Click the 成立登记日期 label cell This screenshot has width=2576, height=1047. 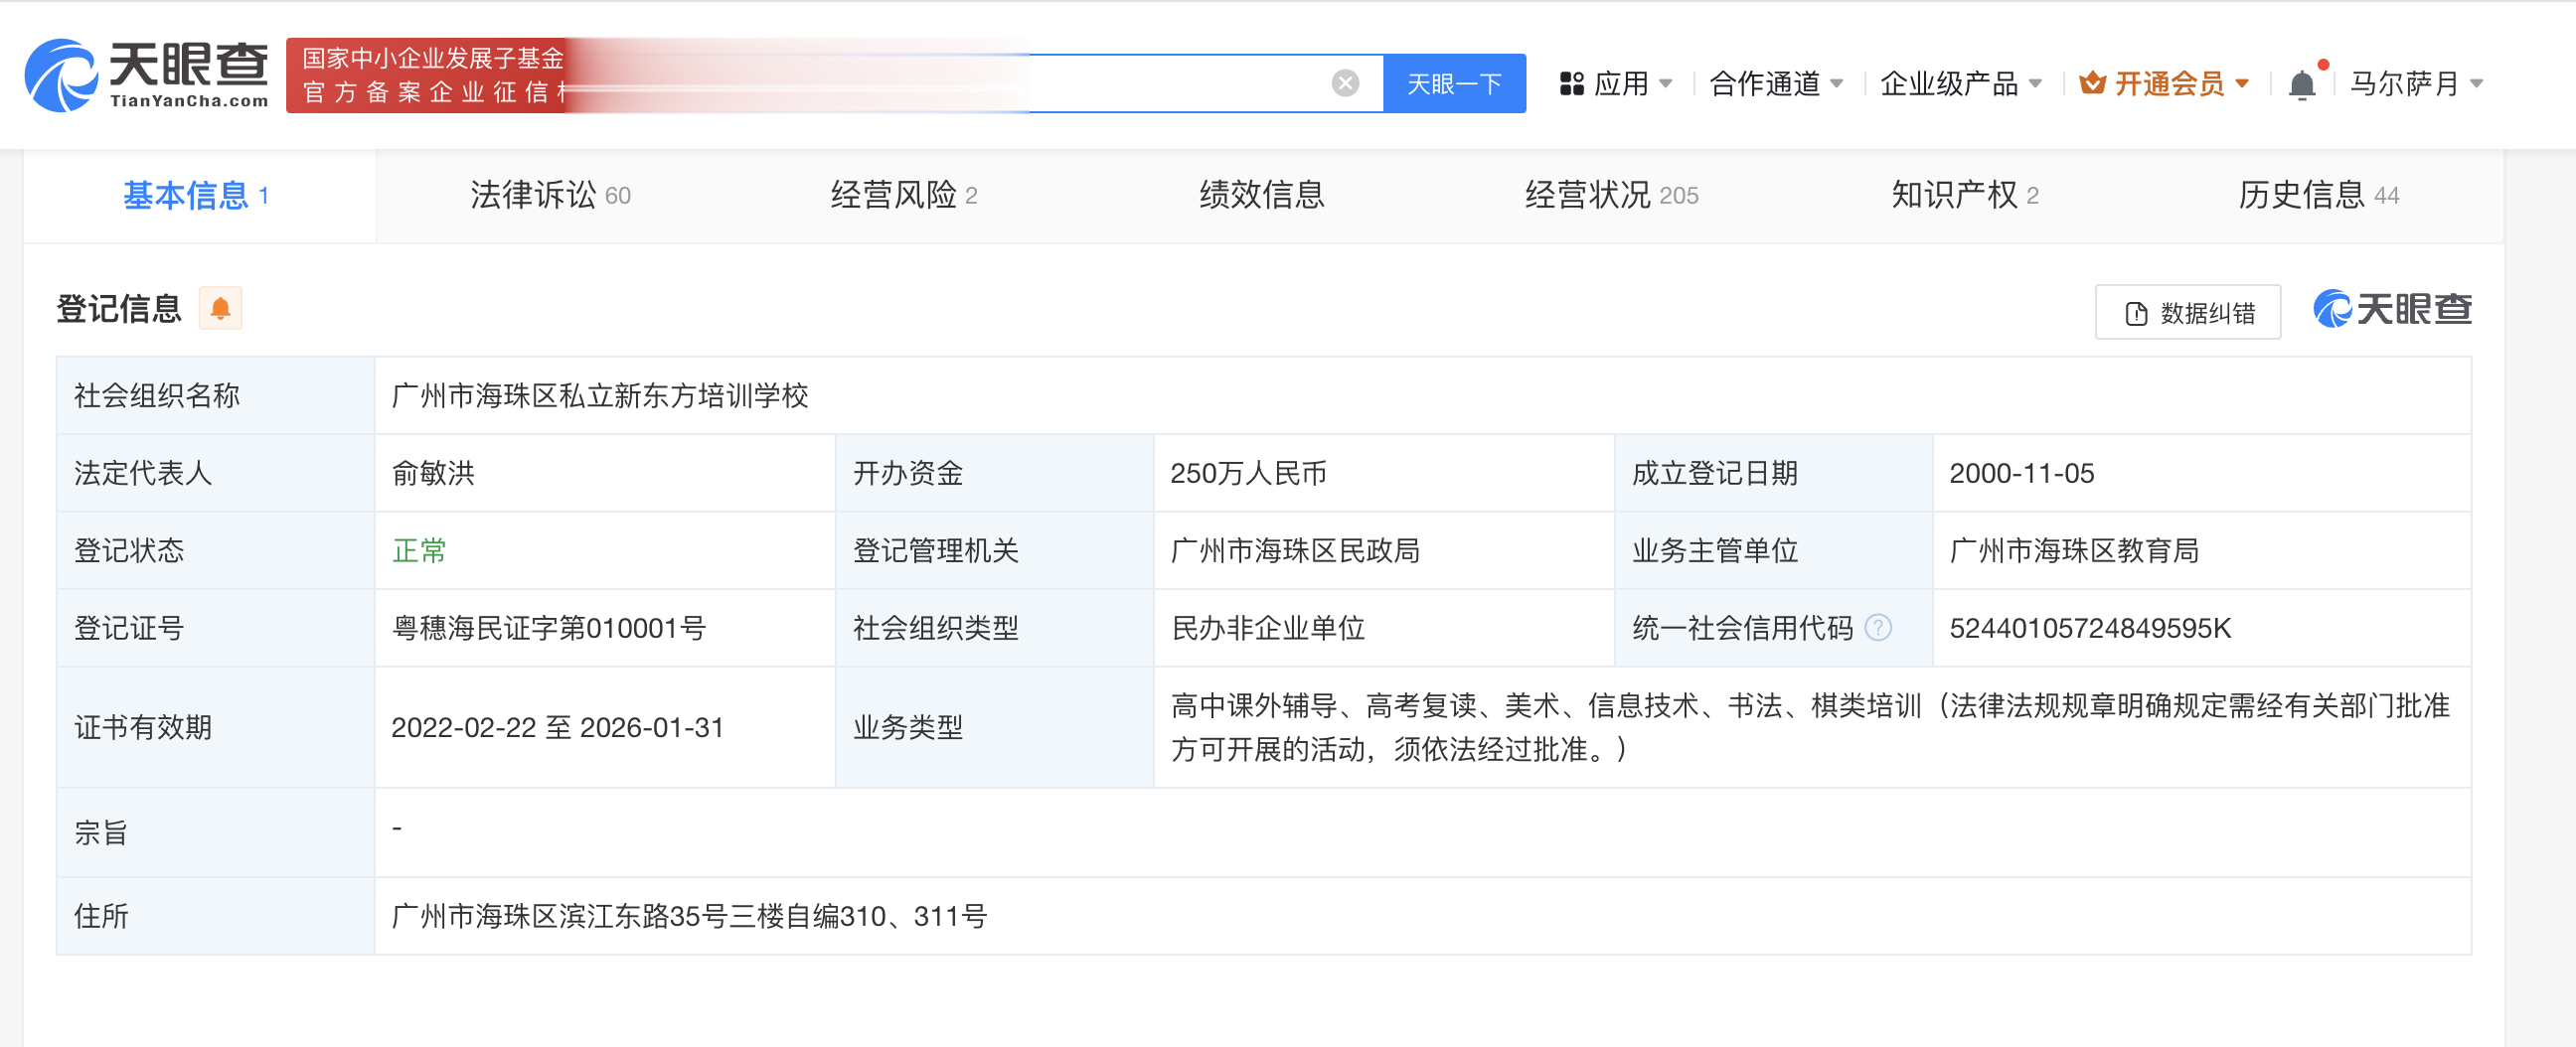tap(1774, 473)
